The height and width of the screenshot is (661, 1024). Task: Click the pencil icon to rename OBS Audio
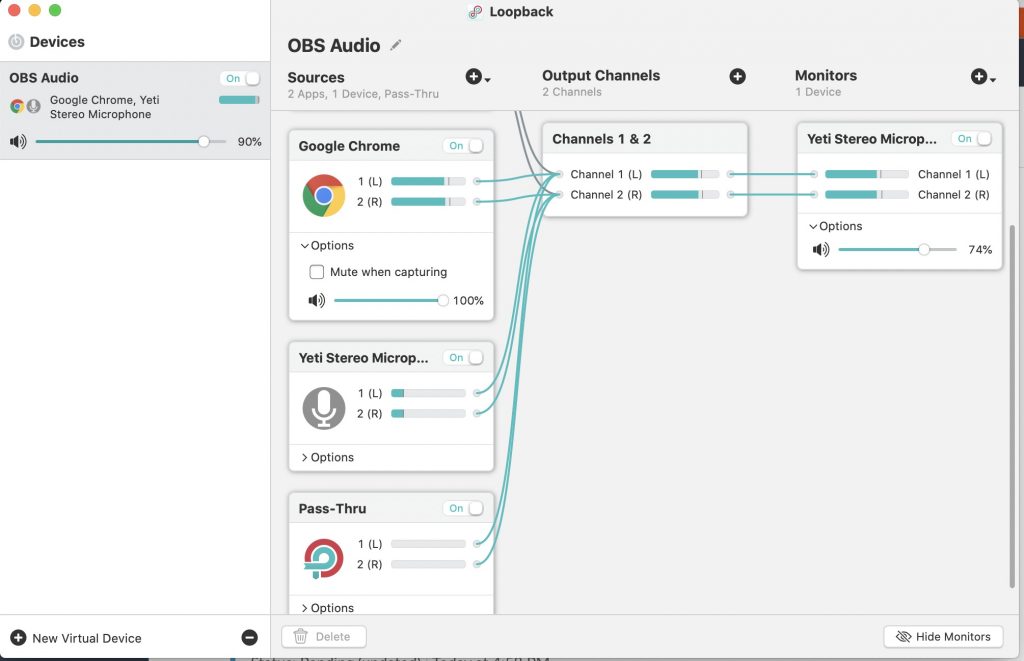coord(396,45)
